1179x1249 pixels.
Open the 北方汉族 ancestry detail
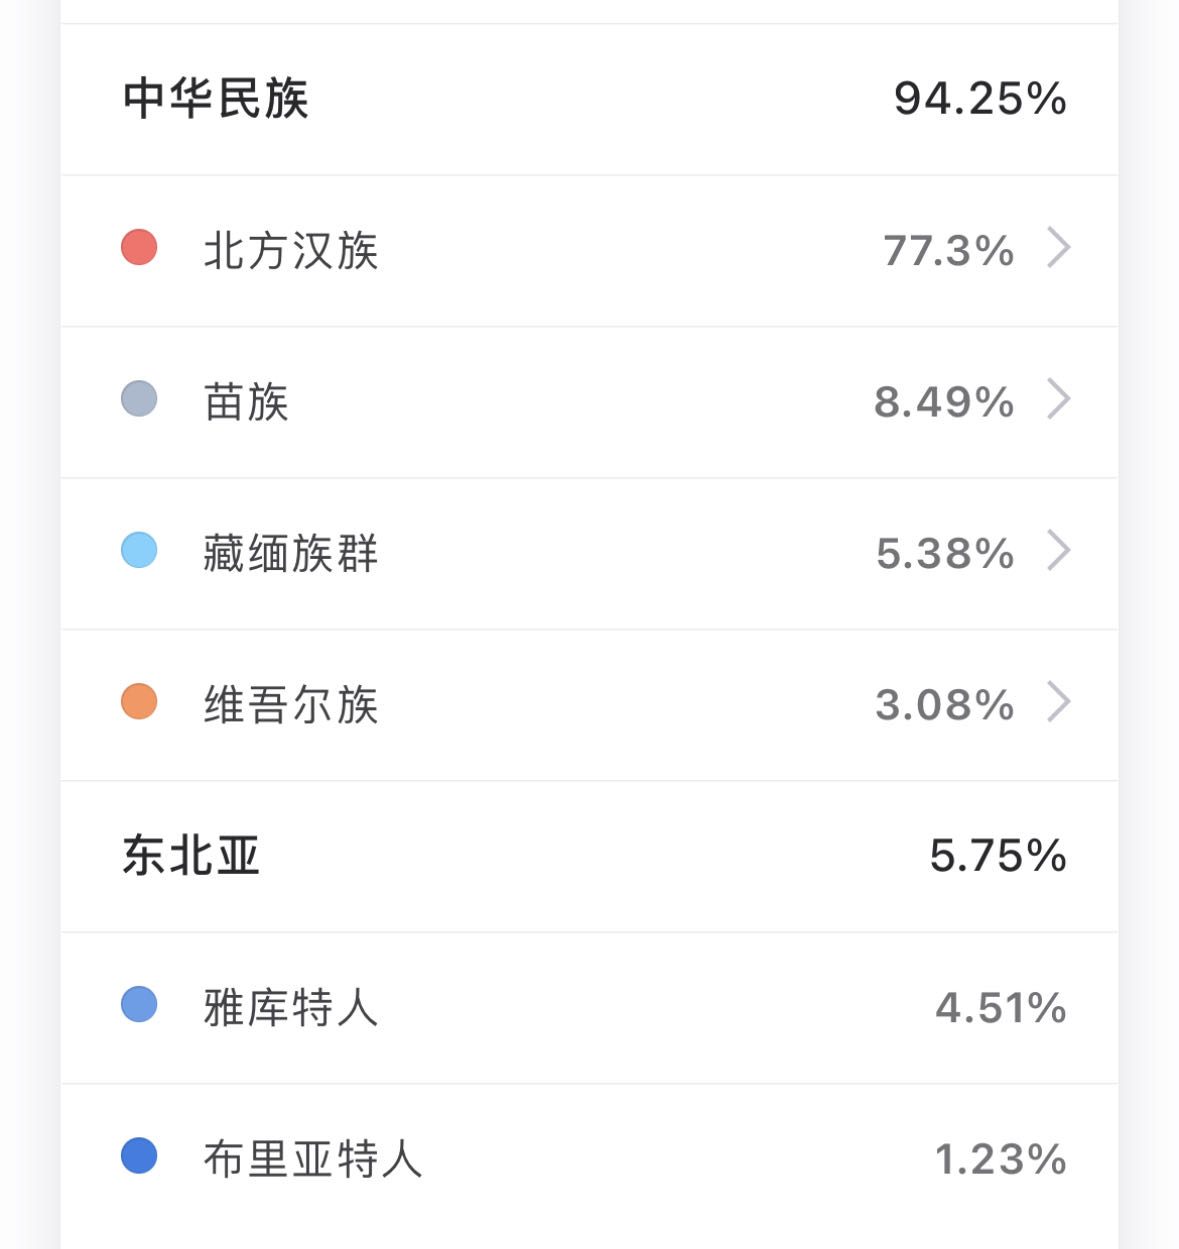click(589, 251)
